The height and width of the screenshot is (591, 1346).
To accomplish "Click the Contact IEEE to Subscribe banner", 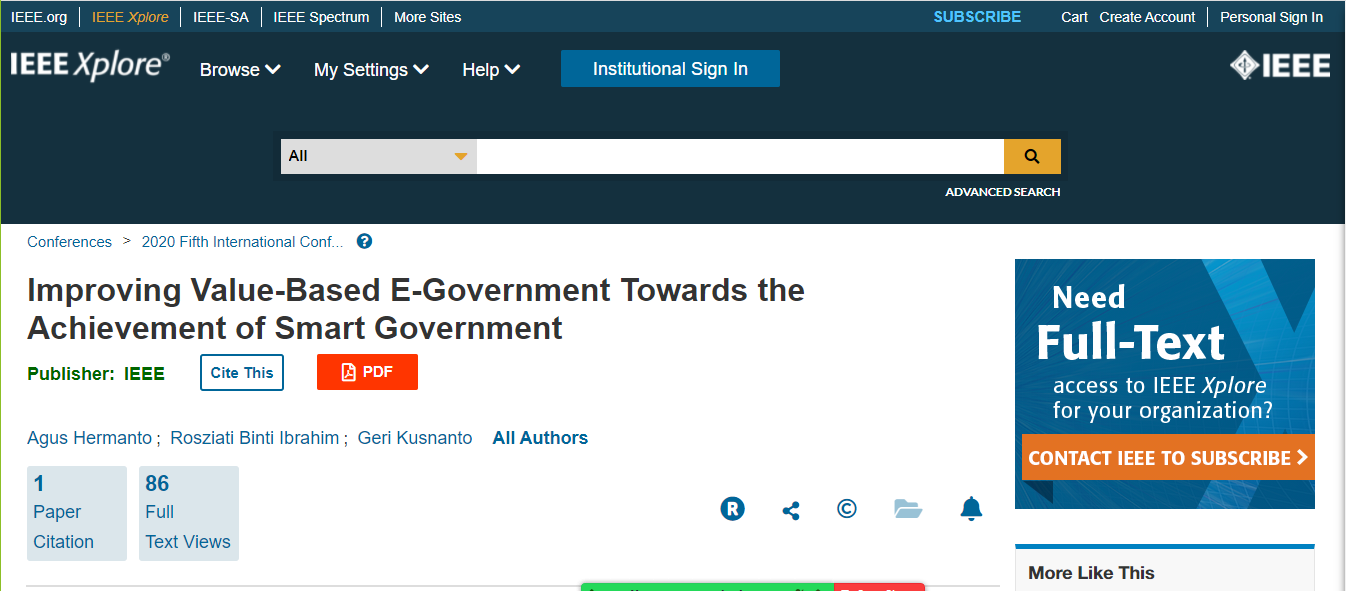I will point(1165,458).
